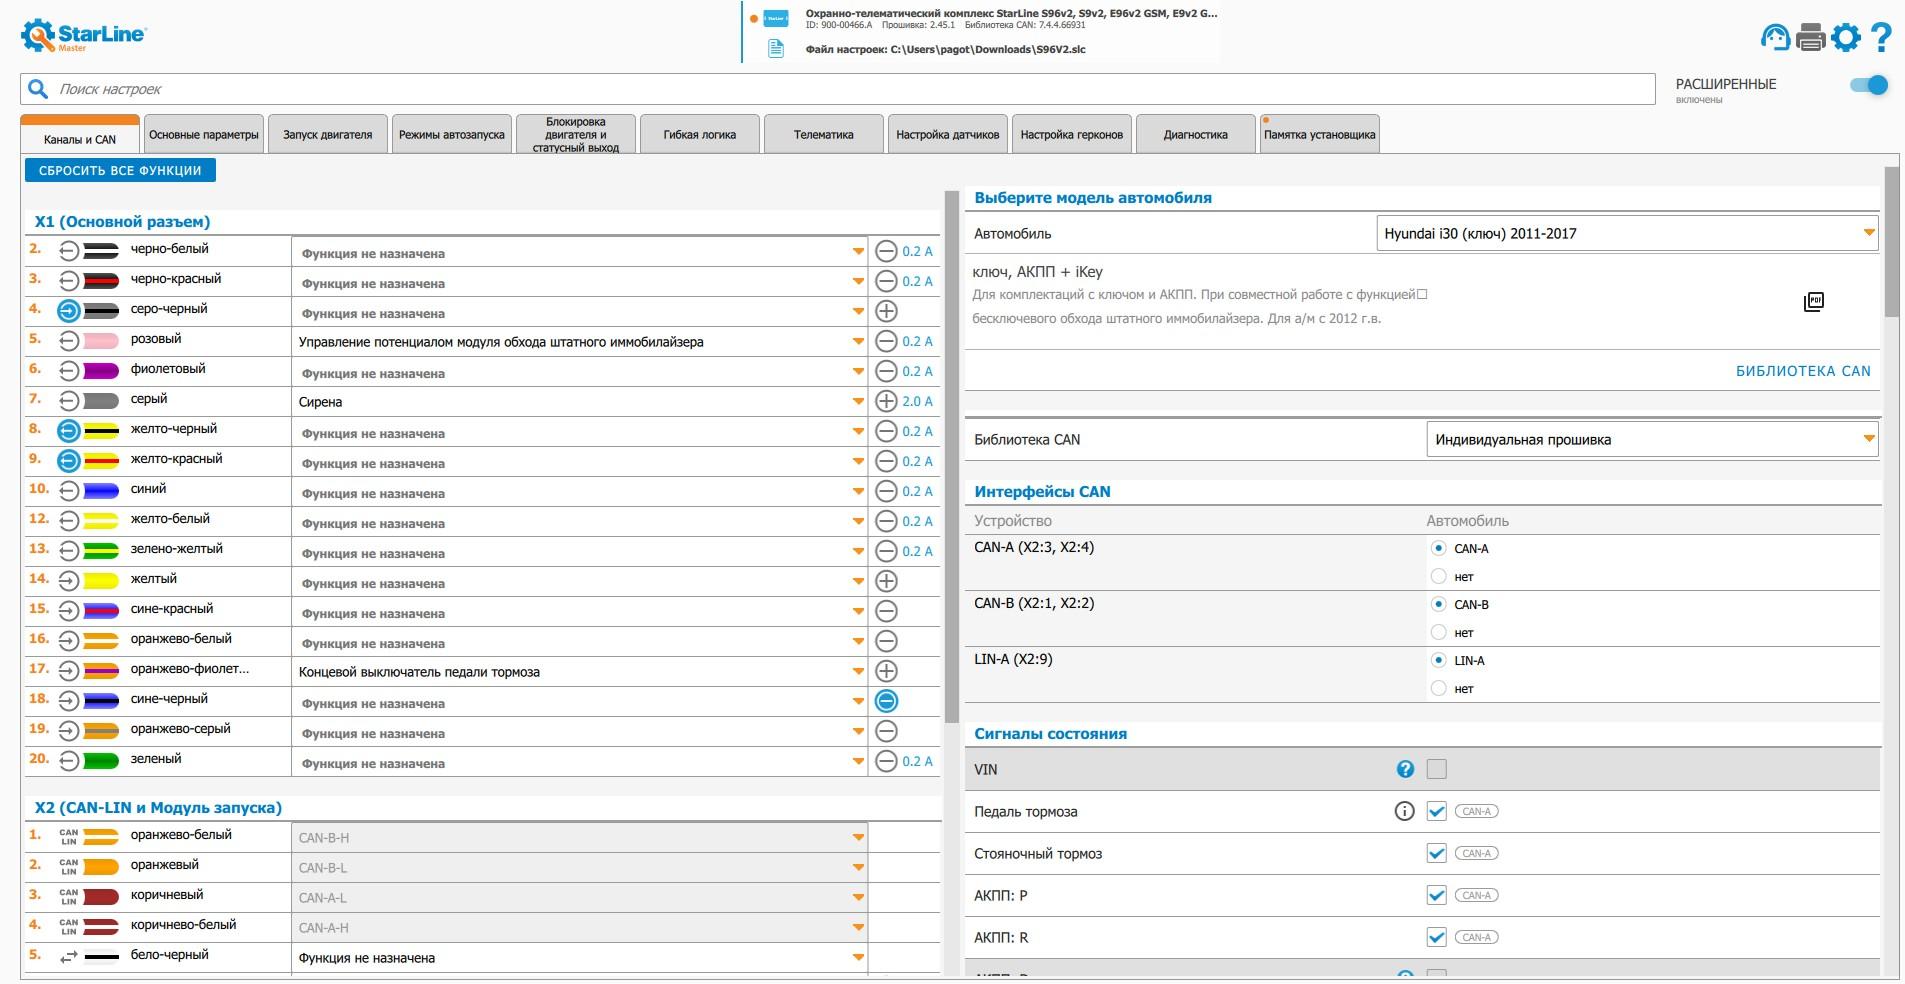The image size is (1905, 984).
Task: Open function dropdown for wire 5 розовый
Action: [x=579, y=342]
